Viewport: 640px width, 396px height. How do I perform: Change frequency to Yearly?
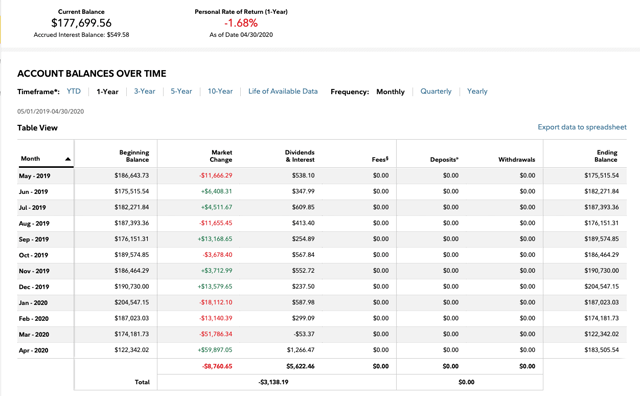[477, 91]
